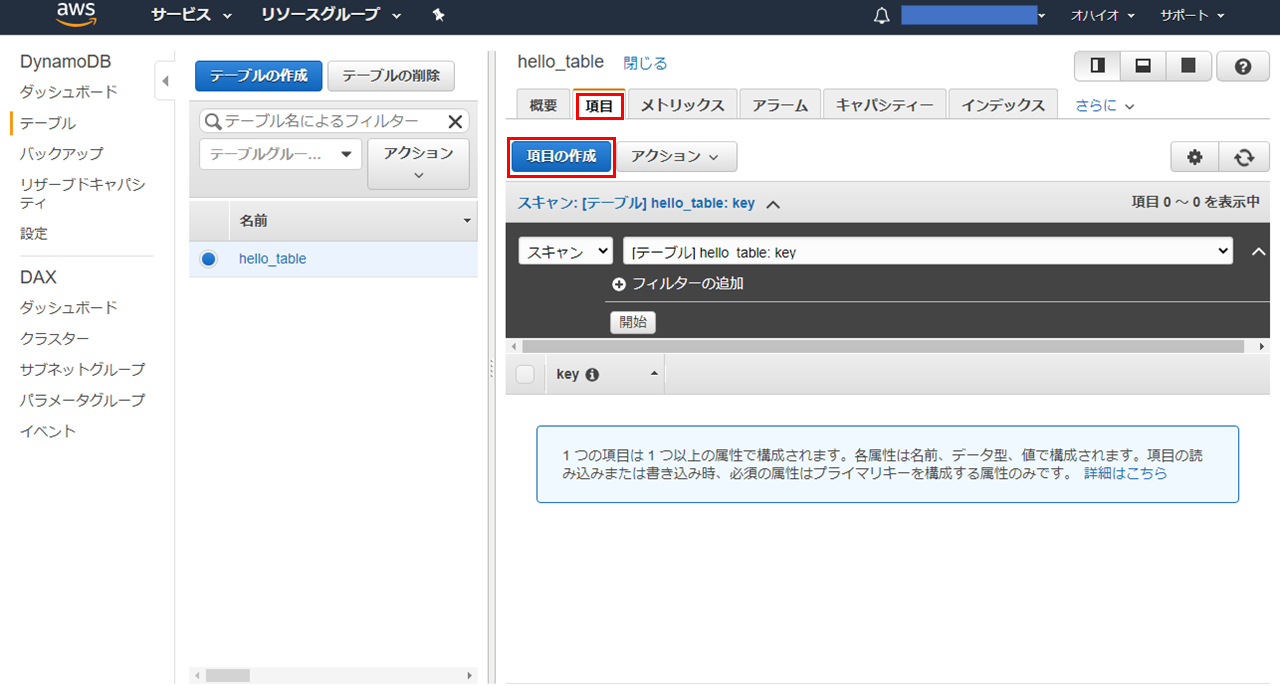Focus the テーブル名によるフィルター input
Viewport: 1280px width, 686px height.
(x=334, y=121)
